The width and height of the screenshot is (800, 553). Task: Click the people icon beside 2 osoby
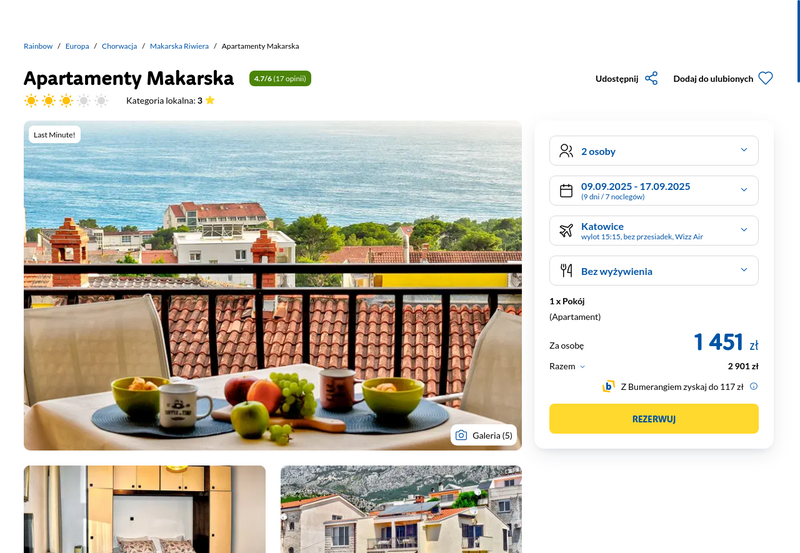566,151
